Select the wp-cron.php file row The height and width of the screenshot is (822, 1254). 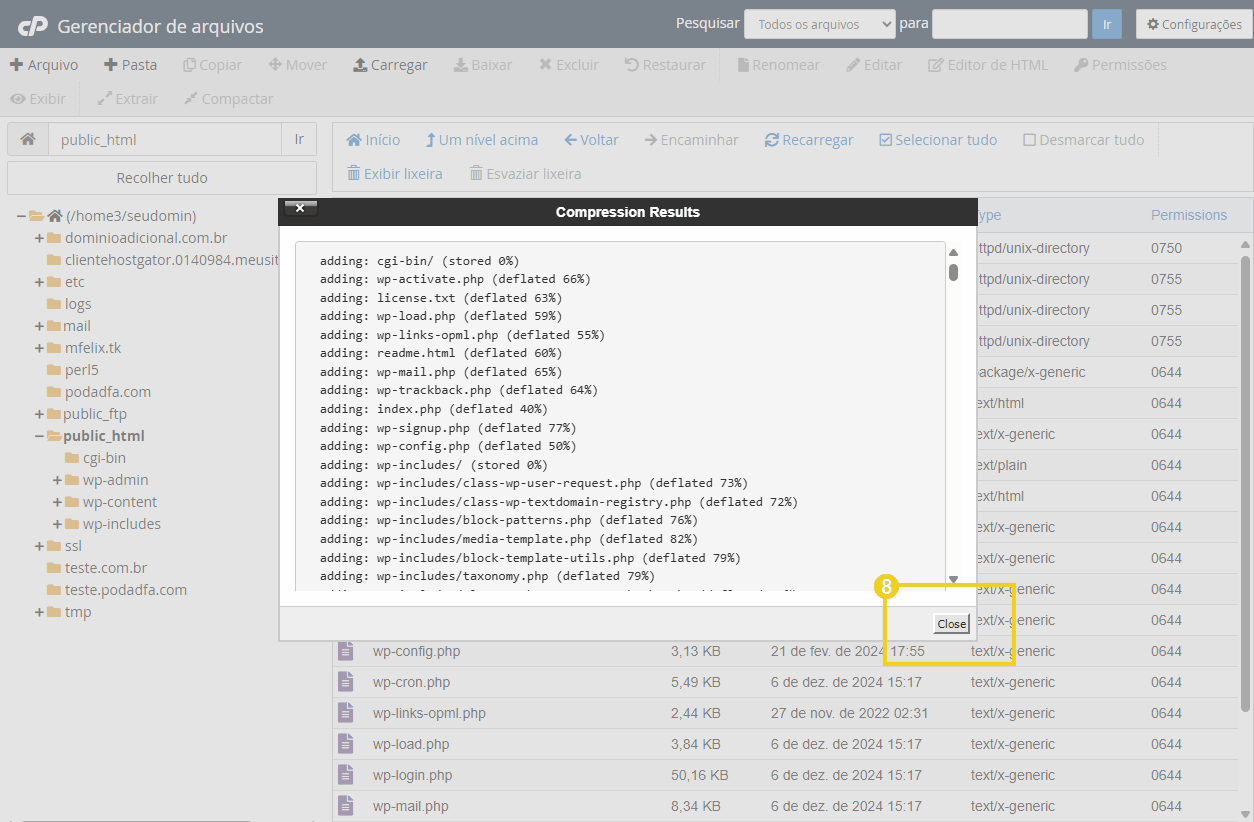click(785, 682)
